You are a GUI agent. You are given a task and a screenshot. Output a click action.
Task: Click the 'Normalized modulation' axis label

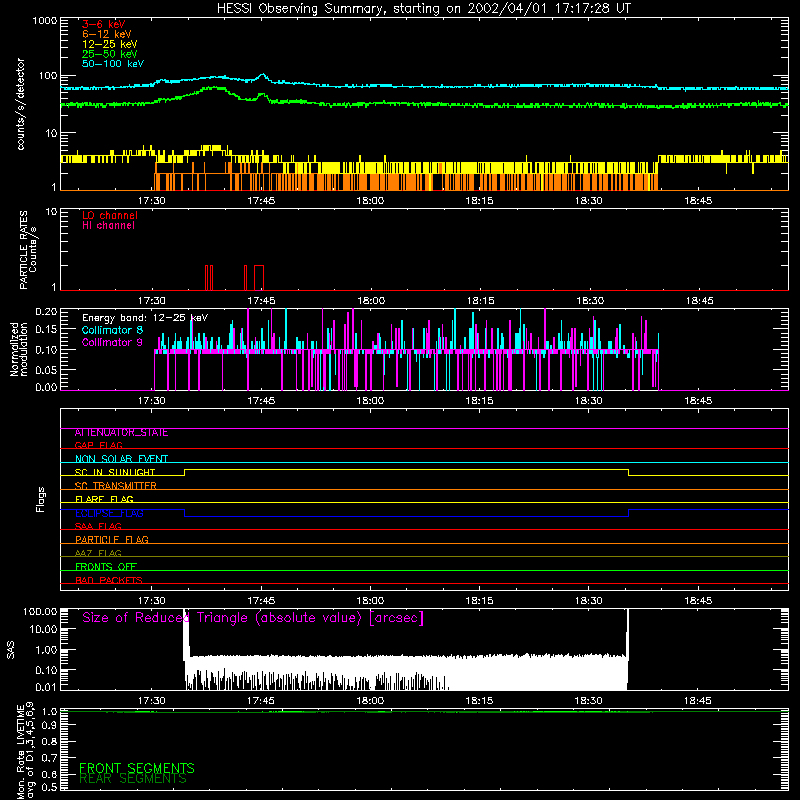19,349
